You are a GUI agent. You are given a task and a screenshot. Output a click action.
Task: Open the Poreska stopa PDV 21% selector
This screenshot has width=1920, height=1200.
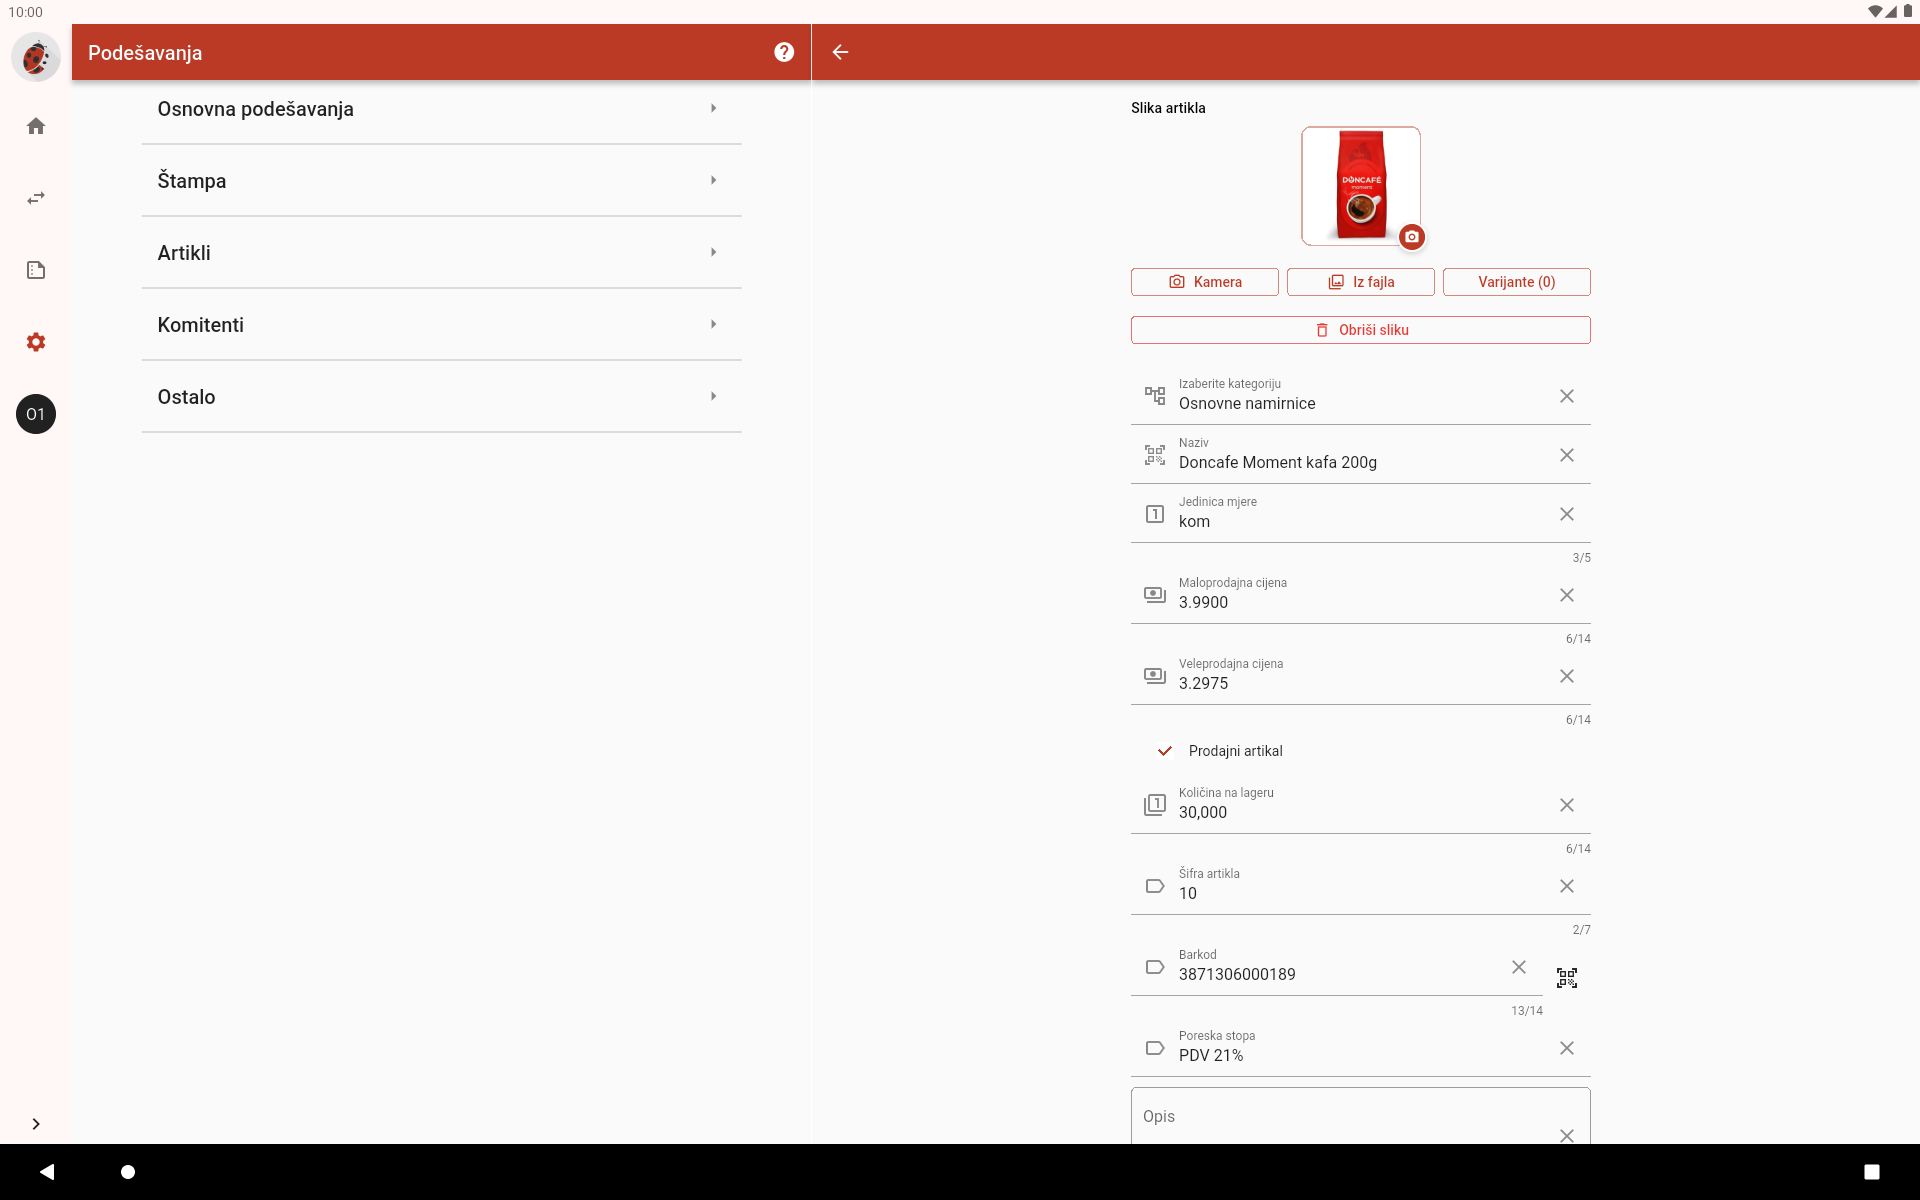click(x=1360, y=1047)
